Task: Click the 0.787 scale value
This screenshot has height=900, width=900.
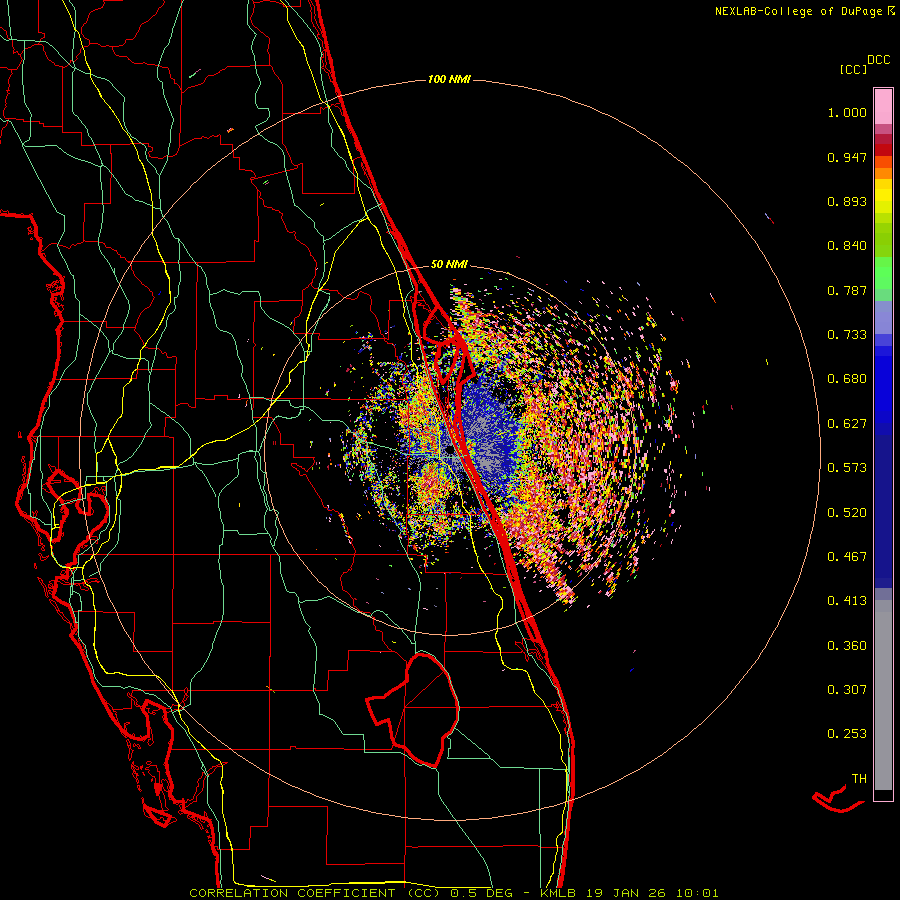Action: (847, 290)
